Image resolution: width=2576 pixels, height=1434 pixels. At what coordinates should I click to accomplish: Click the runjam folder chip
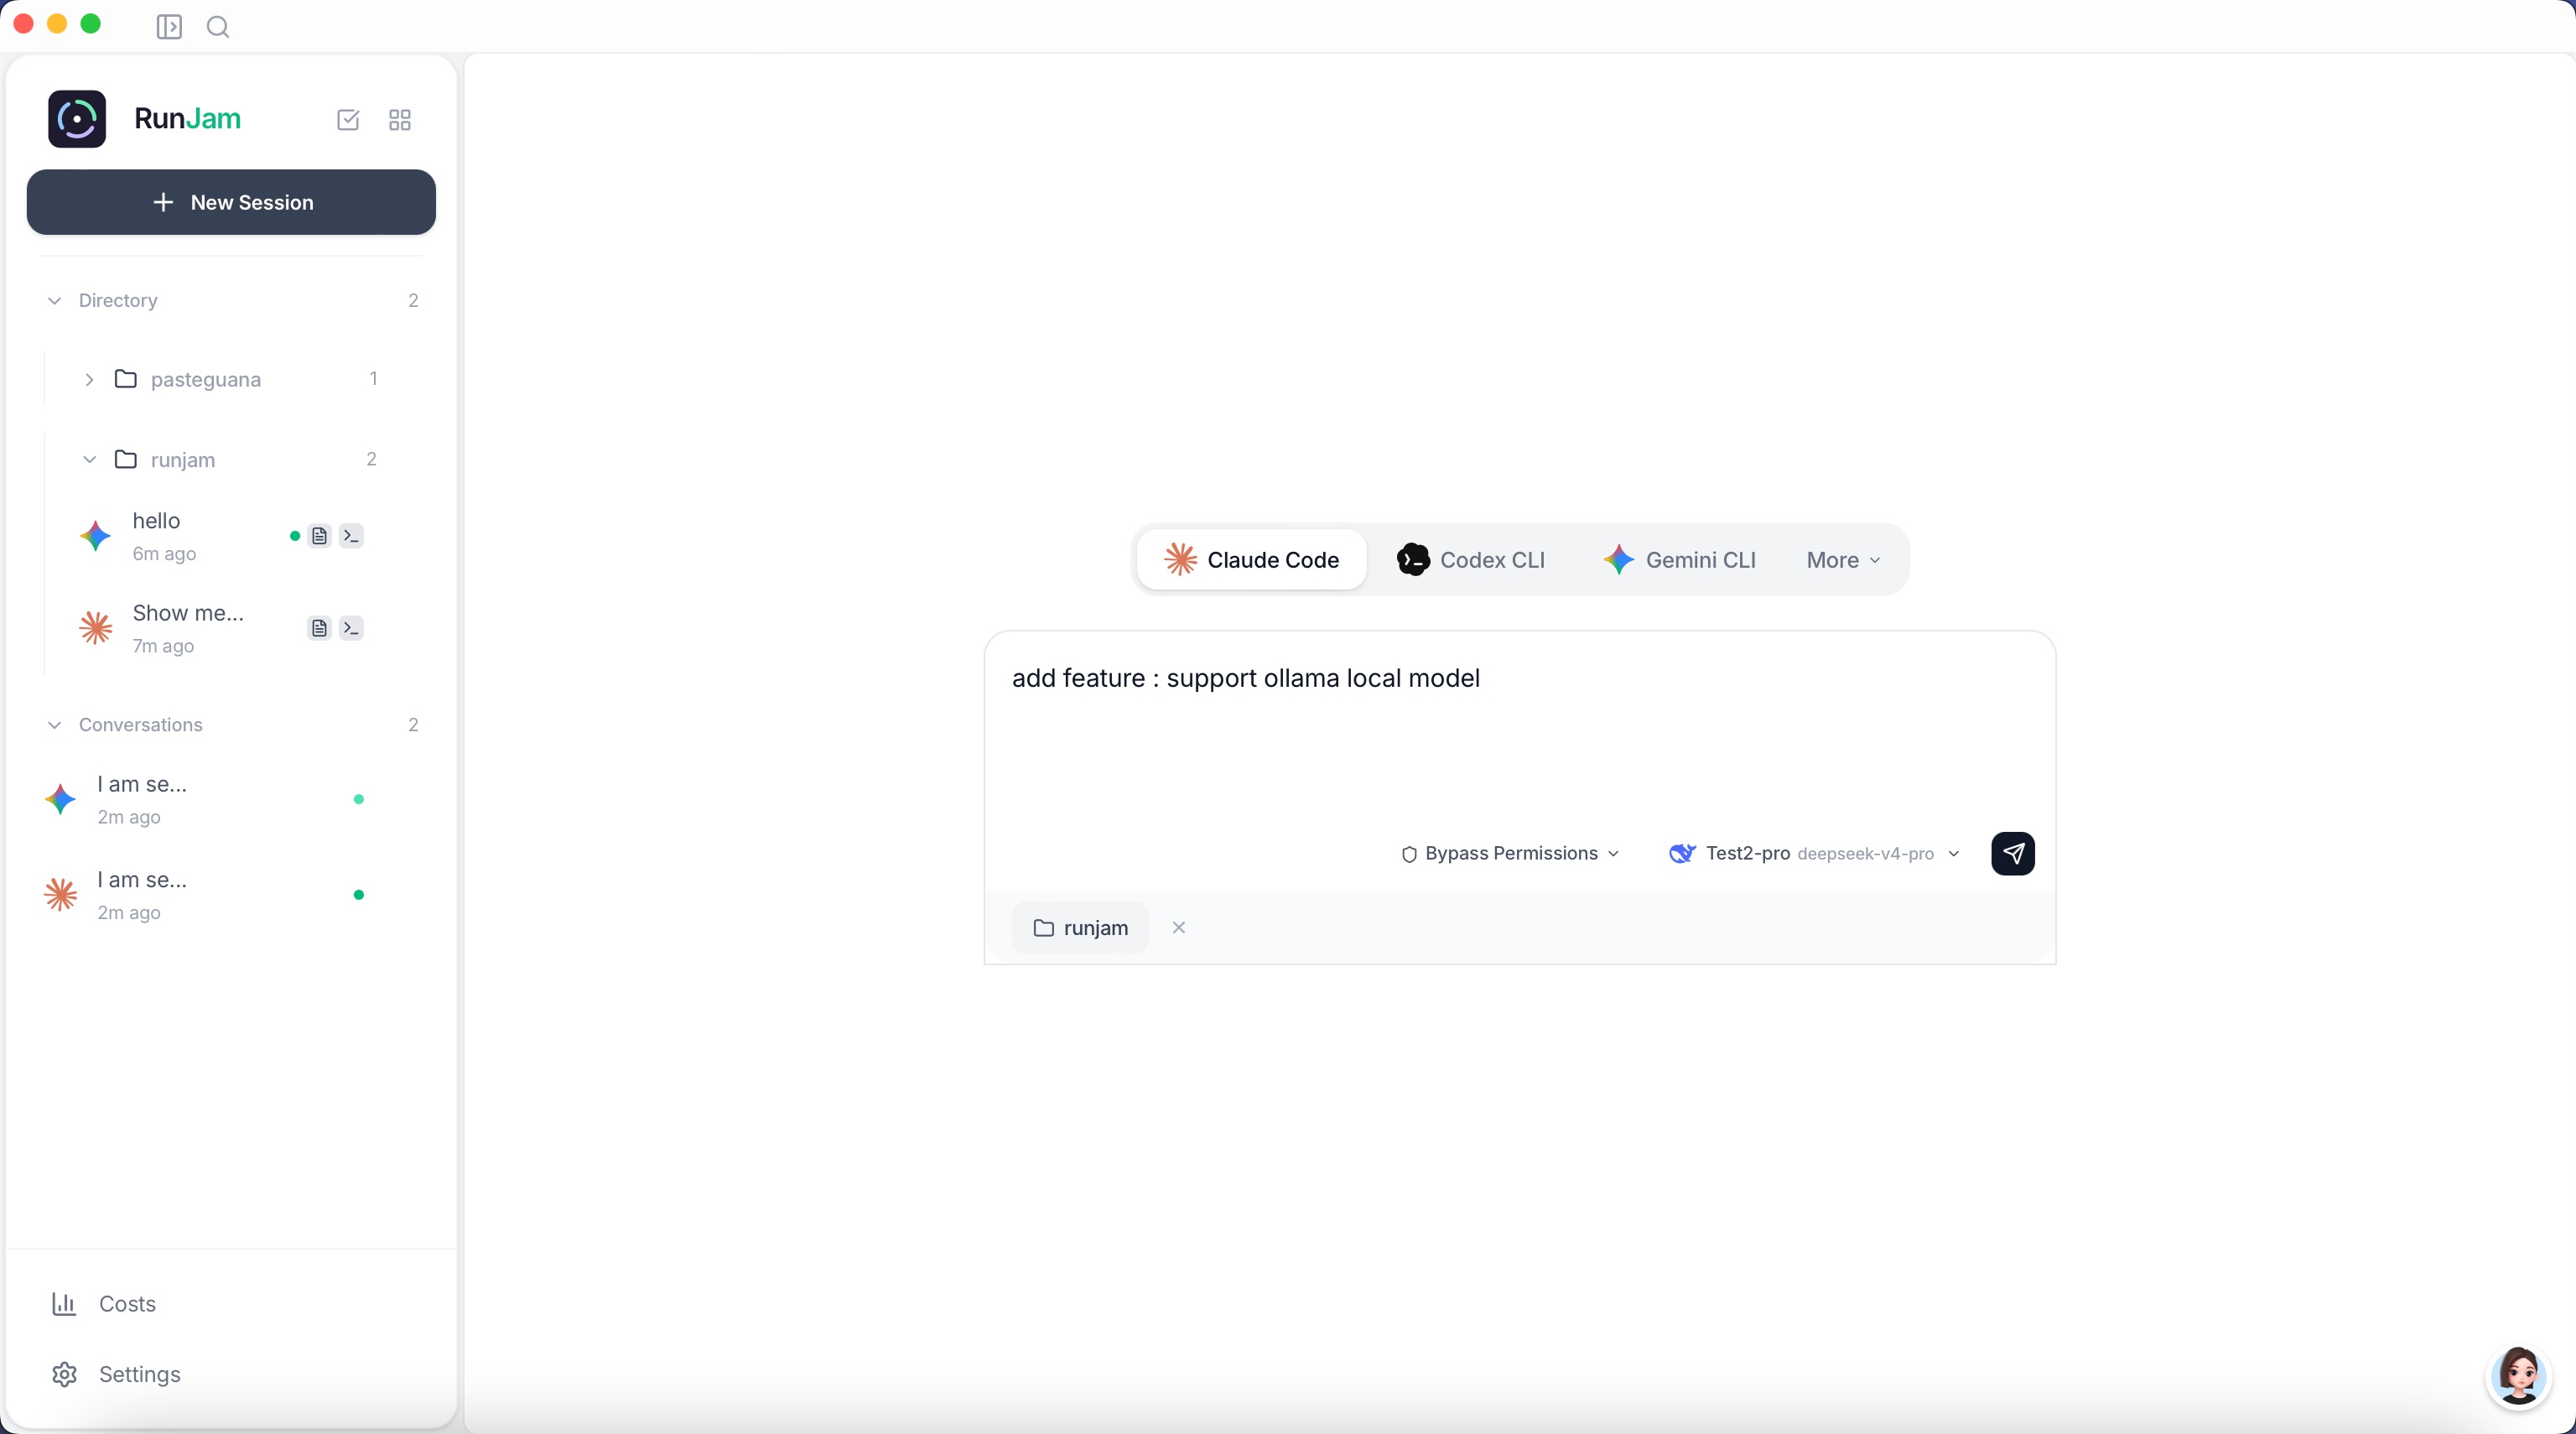tap(1080, 928)
